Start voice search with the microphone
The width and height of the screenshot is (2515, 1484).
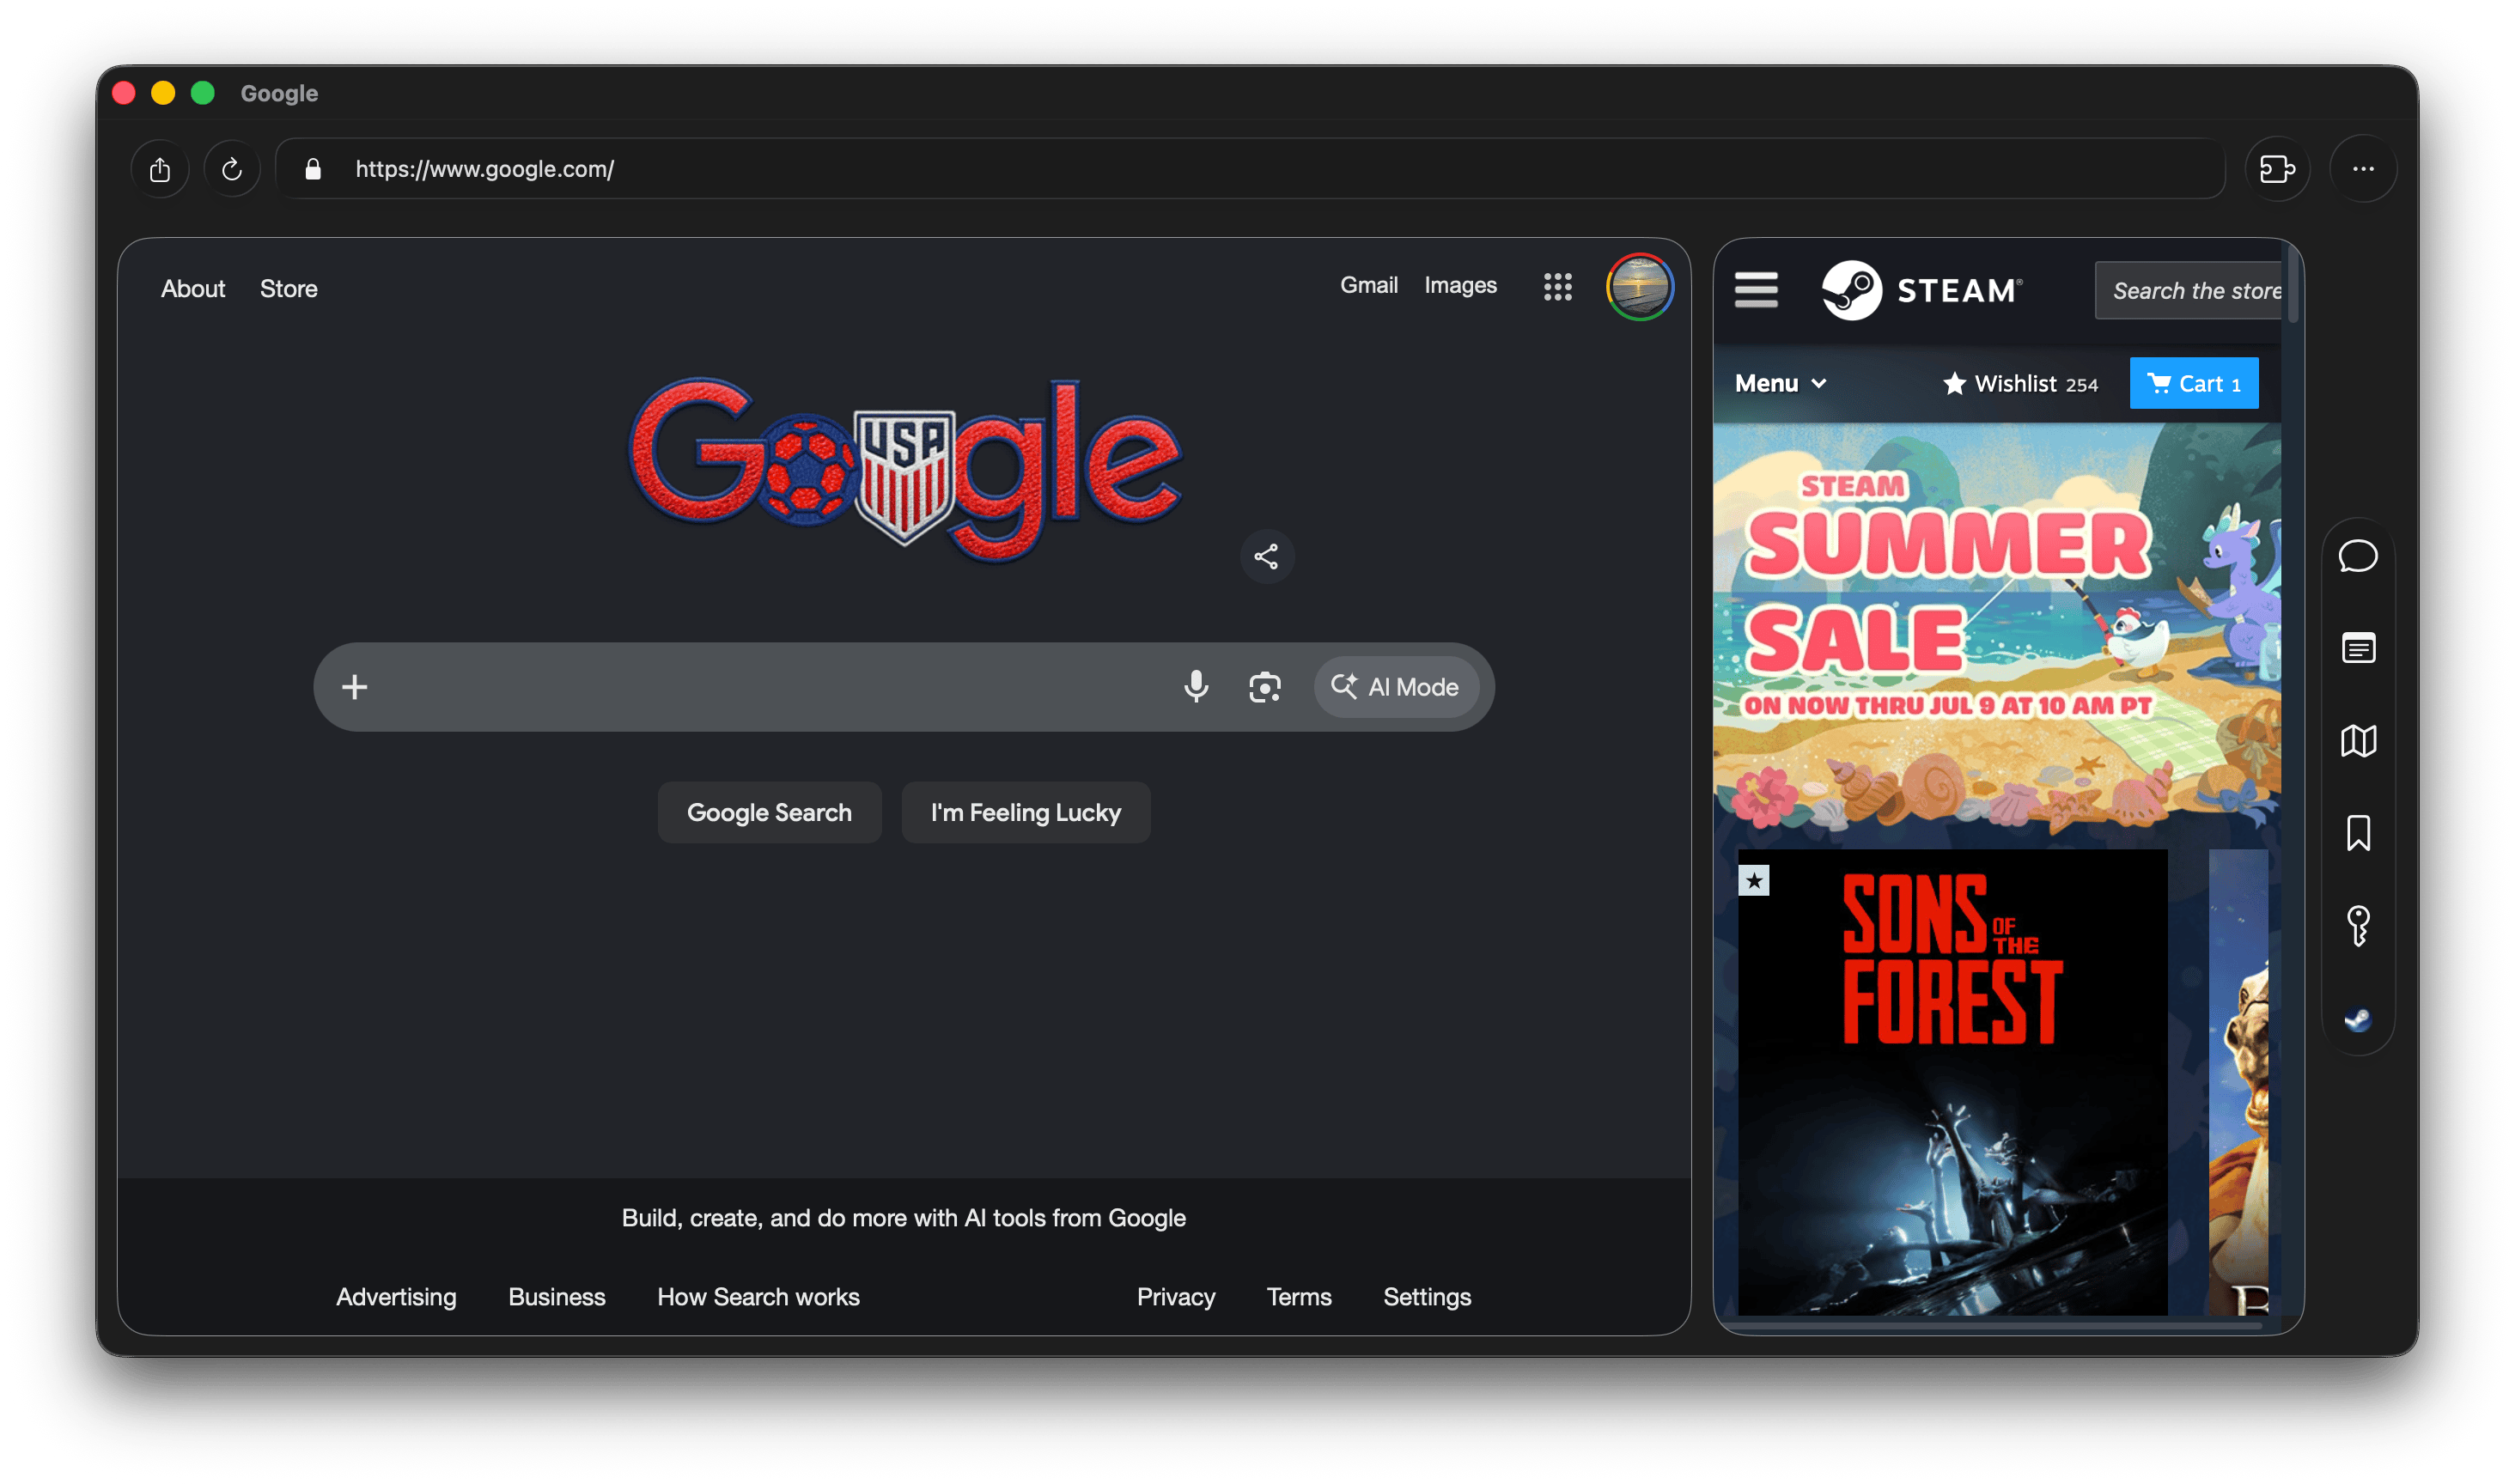(x=1196, y=687)
